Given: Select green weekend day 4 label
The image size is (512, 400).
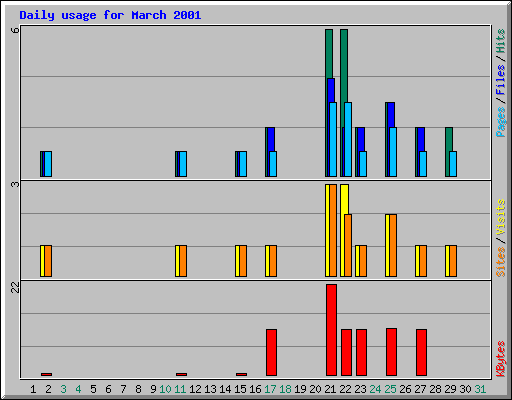Looking at the screenshot, I should (x=78, y=389).
